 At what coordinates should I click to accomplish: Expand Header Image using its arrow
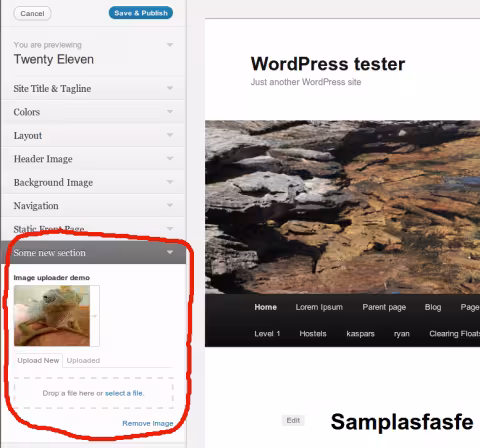click(x=170, y=158)
